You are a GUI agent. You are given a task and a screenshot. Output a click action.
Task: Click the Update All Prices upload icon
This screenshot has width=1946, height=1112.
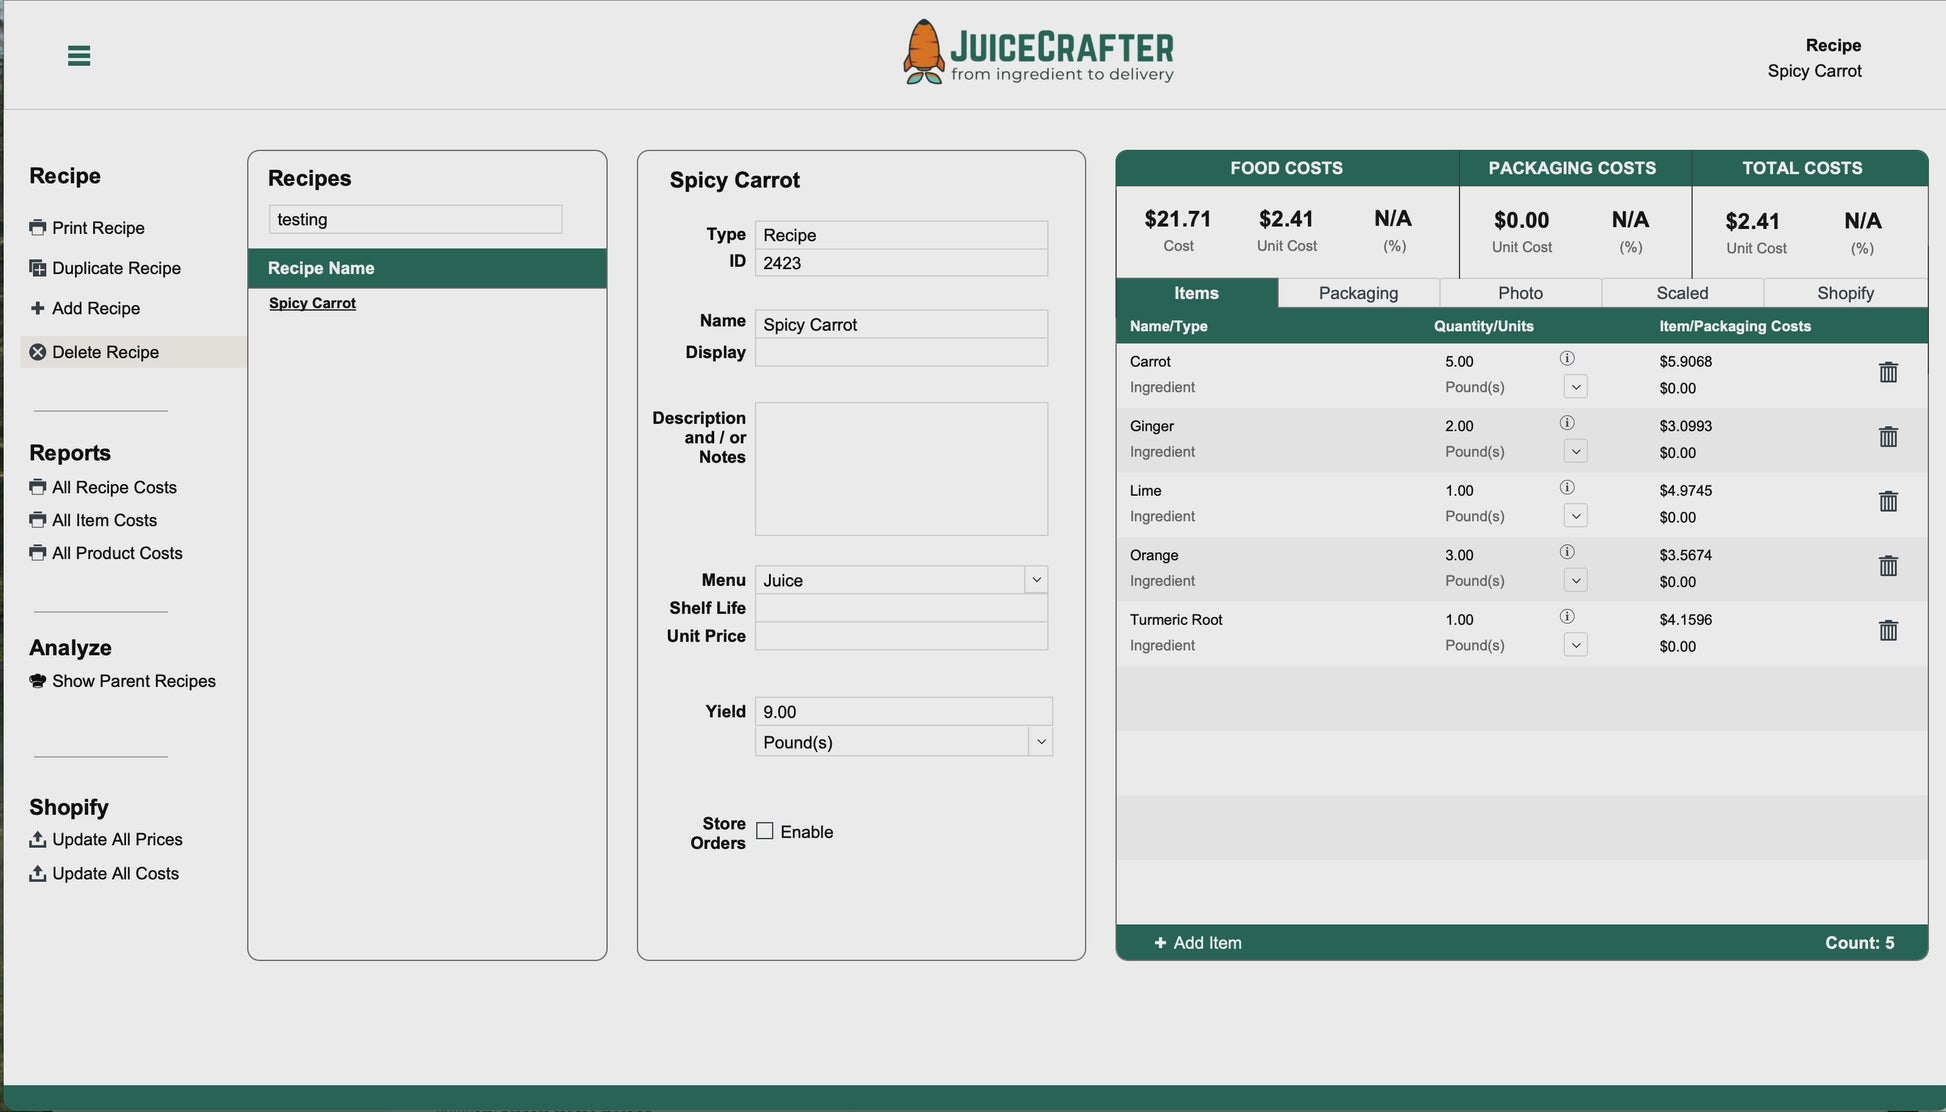38,840
